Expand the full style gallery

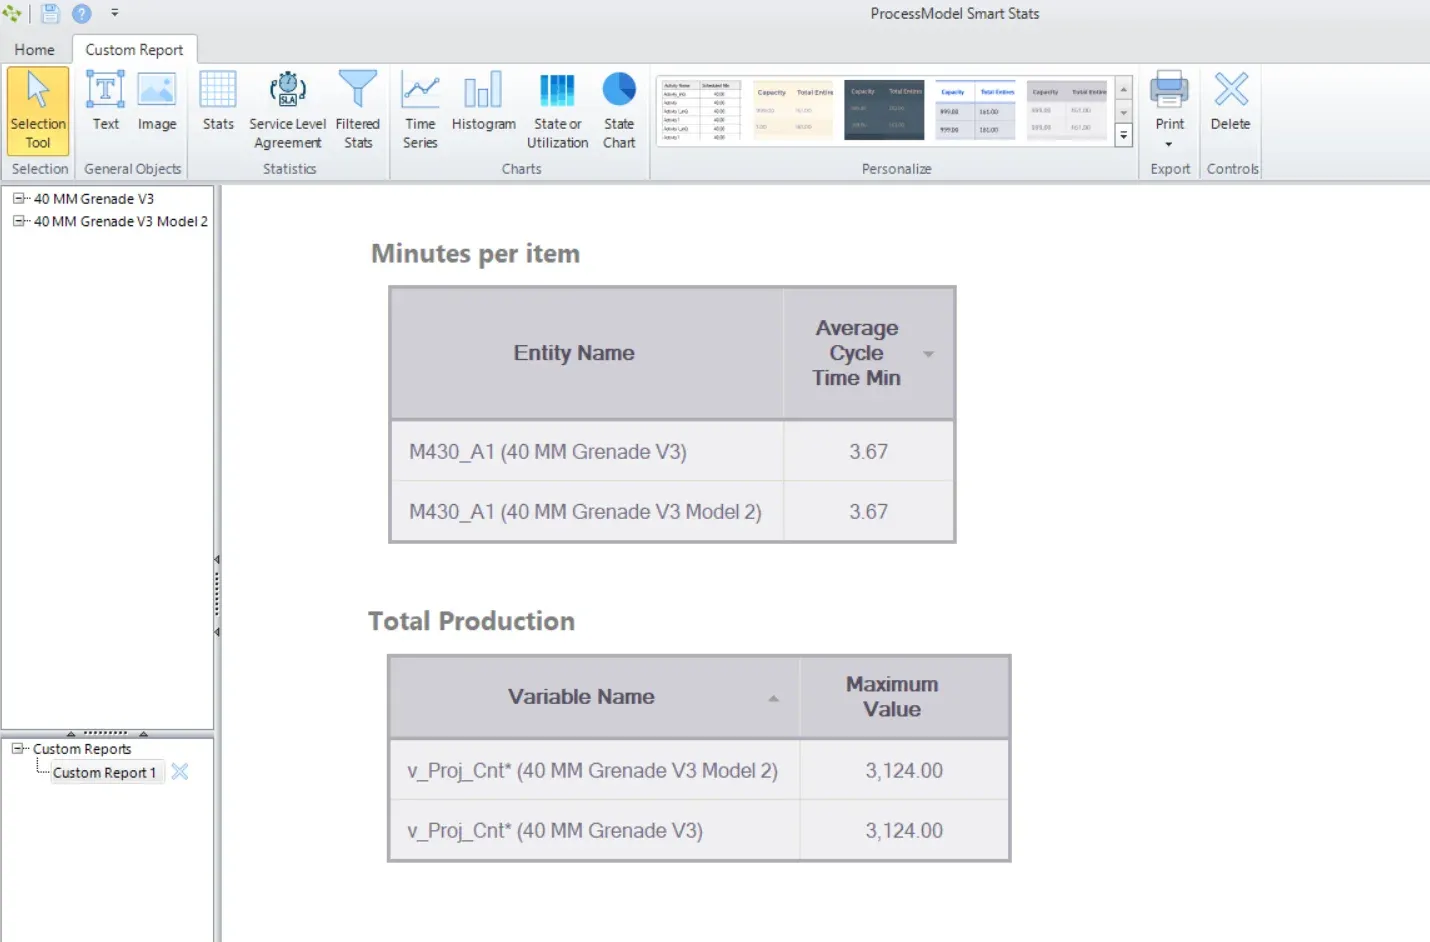tap(1124, 135)
